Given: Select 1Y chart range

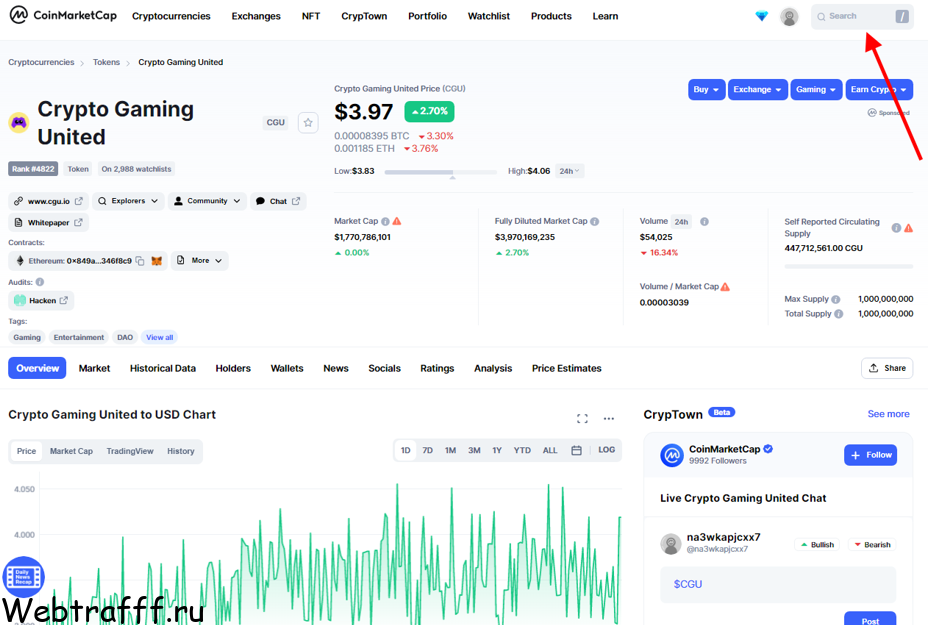Looking at the screenshot, I should coord(497,450).
